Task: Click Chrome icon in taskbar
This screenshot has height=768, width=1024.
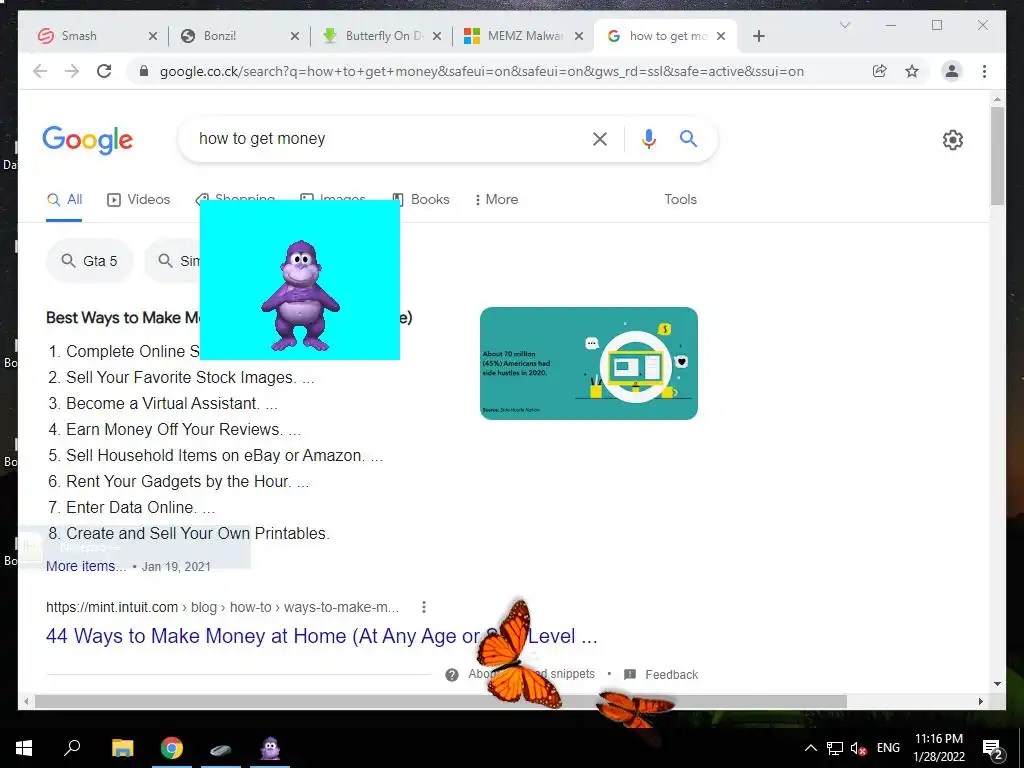Action: pyautogui.click(x=172, y=748)
